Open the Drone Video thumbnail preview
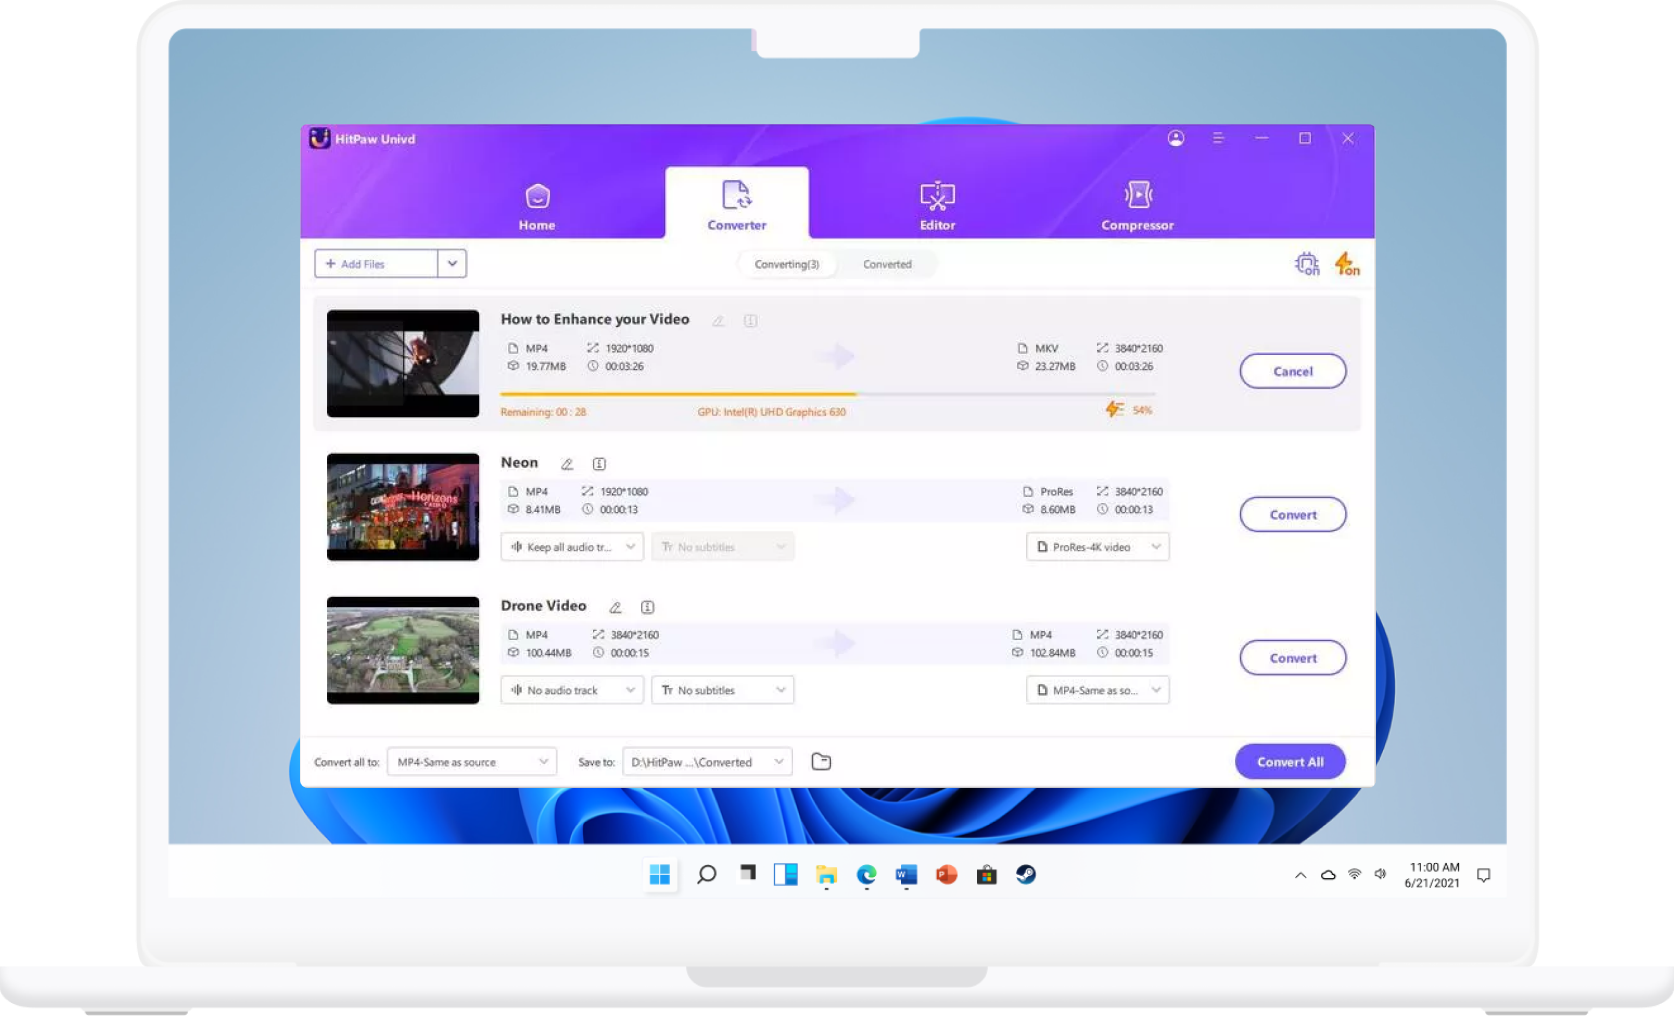The image size is (1674, 1016). pyautogui.click(x=402, y=650)
